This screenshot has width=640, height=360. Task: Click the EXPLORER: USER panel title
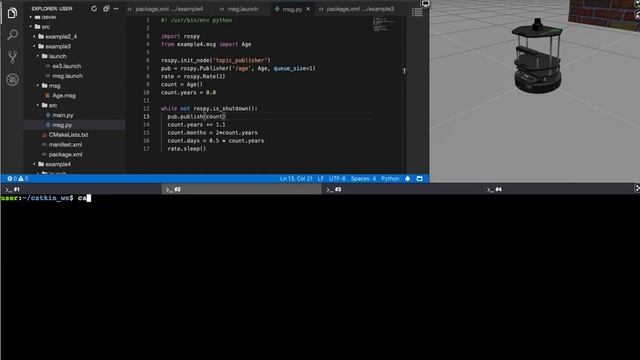52,9
